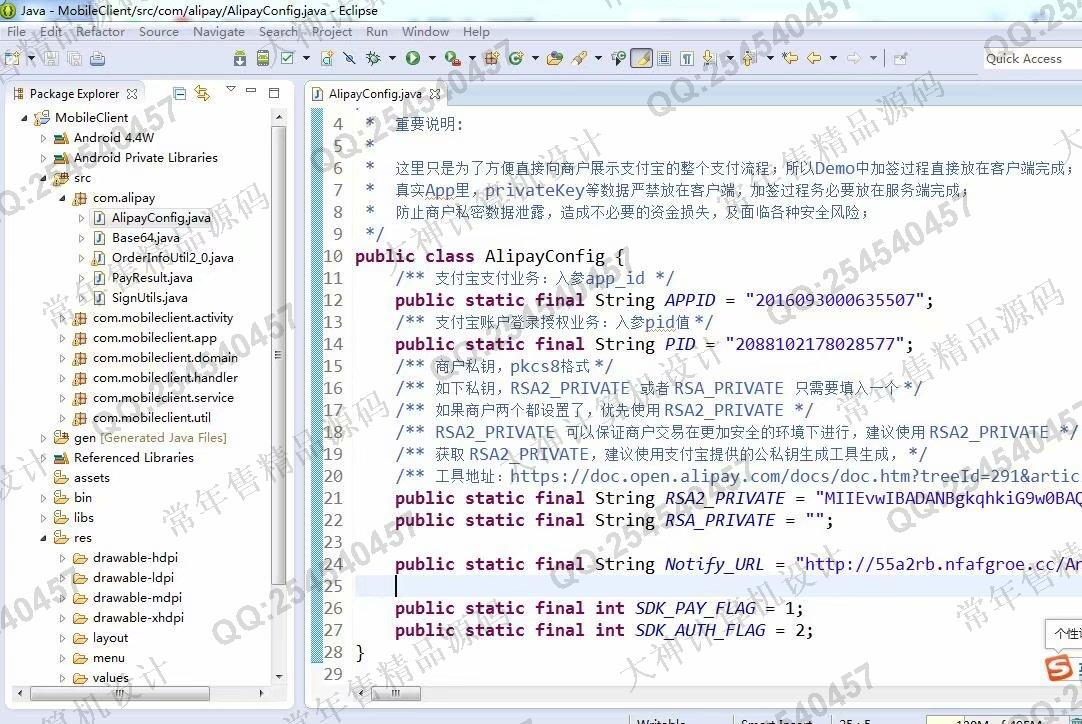Open the Package Explorer View Menu triangle
Image resolution: width=1082 pixels, height=724 pixels.
(x=231, y=90)
